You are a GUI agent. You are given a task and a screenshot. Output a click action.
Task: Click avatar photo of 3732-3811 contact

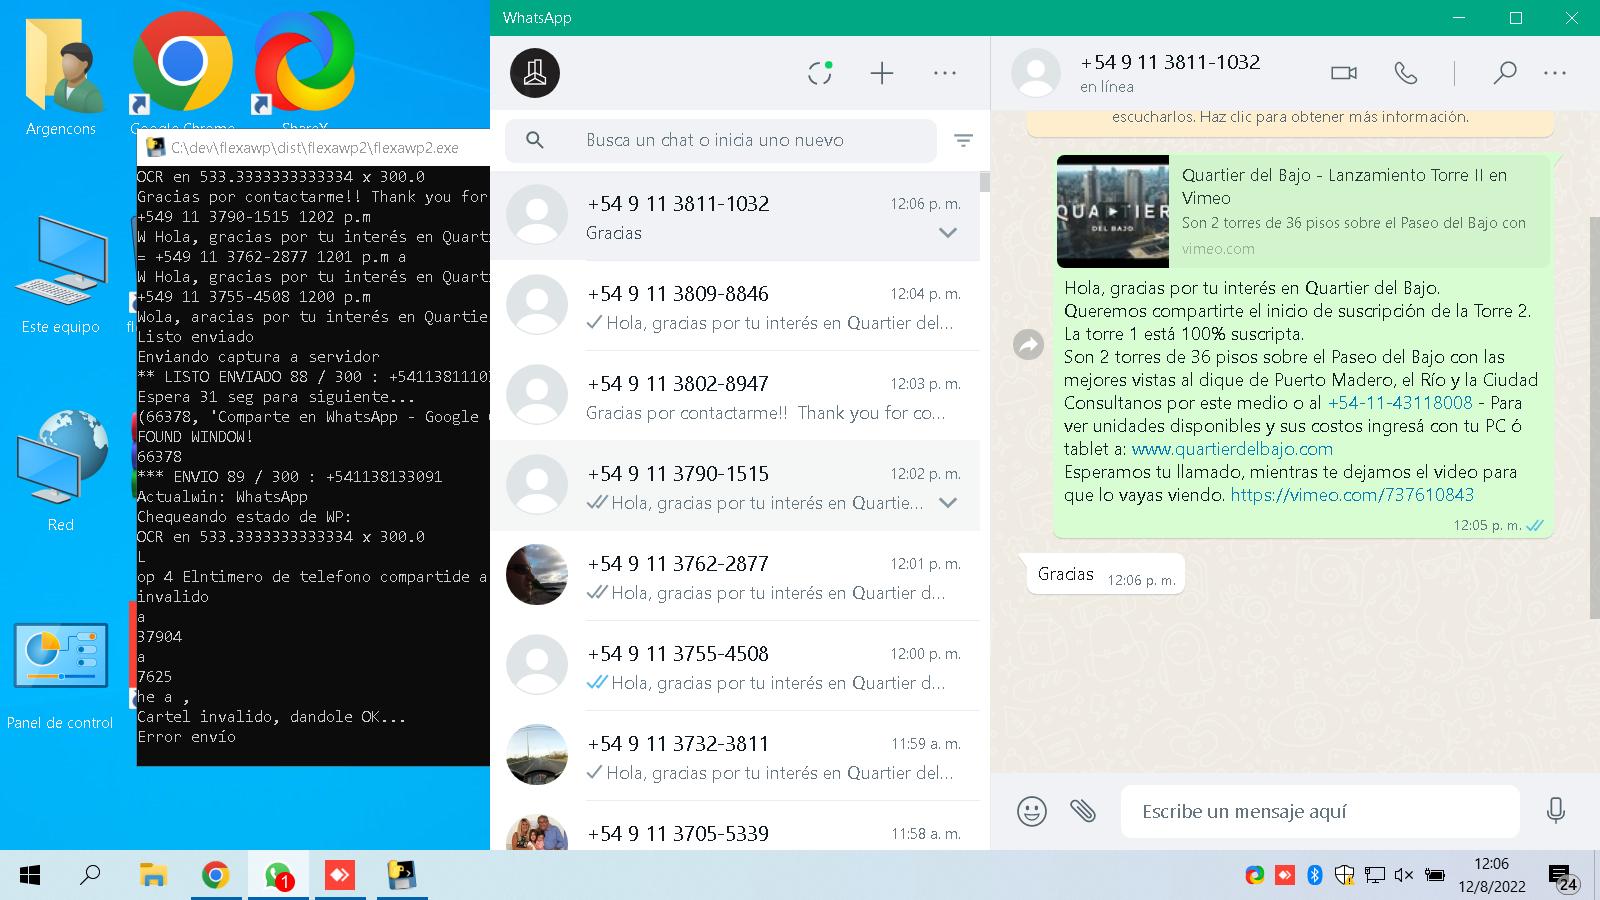(x=537, y=755)
